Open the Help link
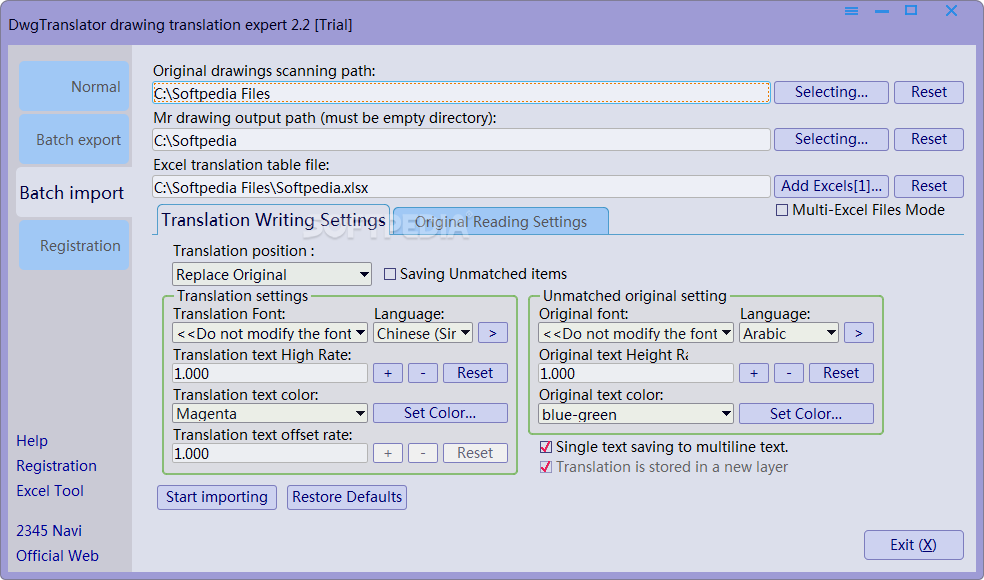984x580 pixels. 32,441
